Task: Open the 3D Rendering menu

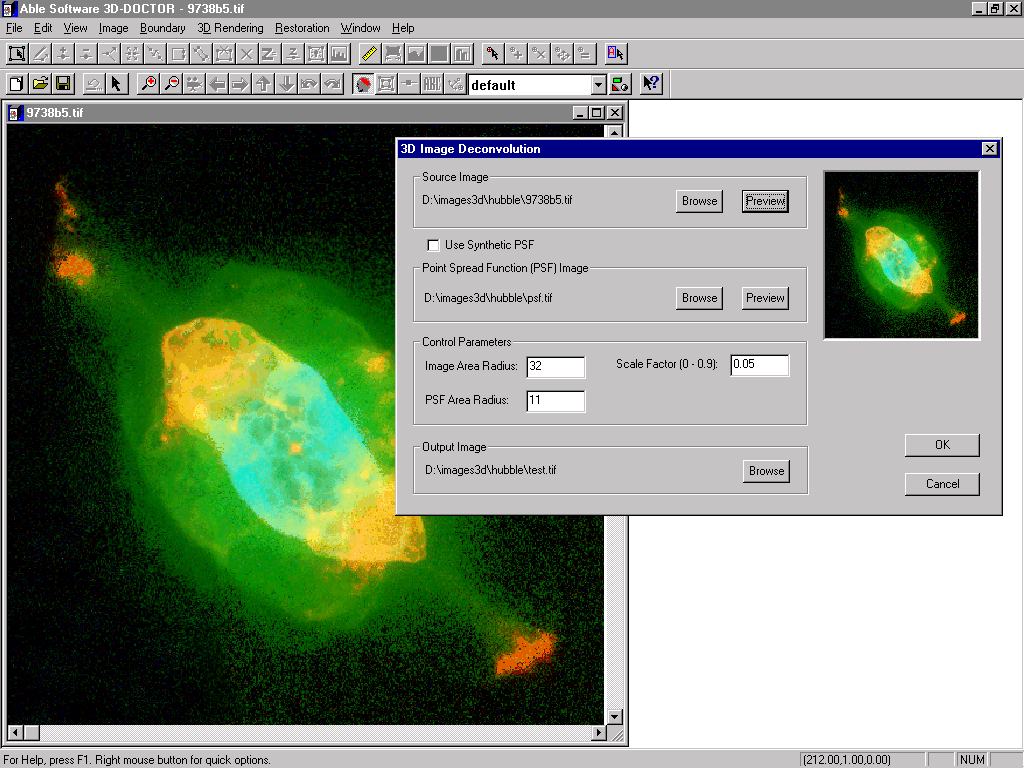Action: click(x=230, y=28)
